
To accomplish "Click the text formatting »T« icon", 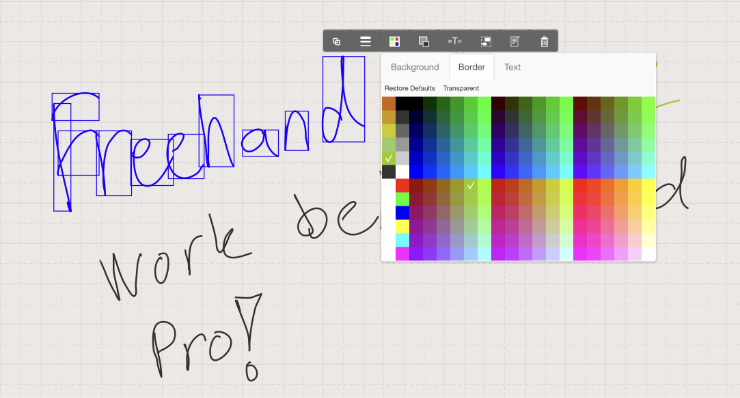I will click(x=454, y=41).
